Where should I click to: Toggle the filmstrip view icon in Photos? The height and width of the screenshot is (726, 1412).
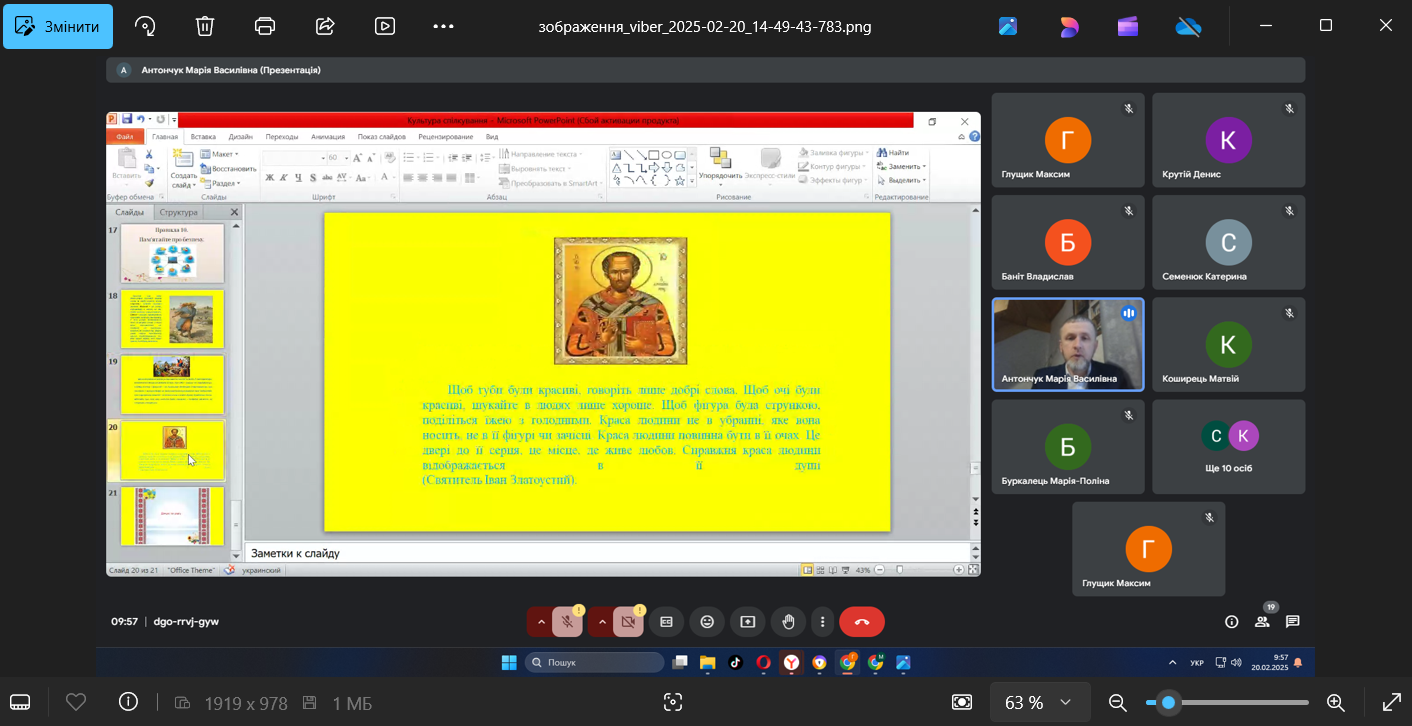[x=20, y=702]
